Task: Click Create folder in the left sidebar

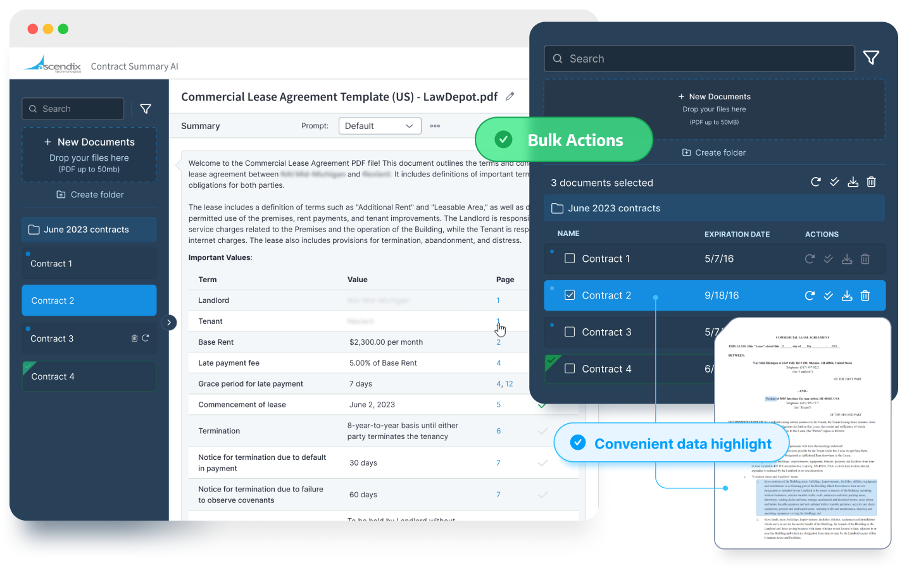Action: coord(90,194)
